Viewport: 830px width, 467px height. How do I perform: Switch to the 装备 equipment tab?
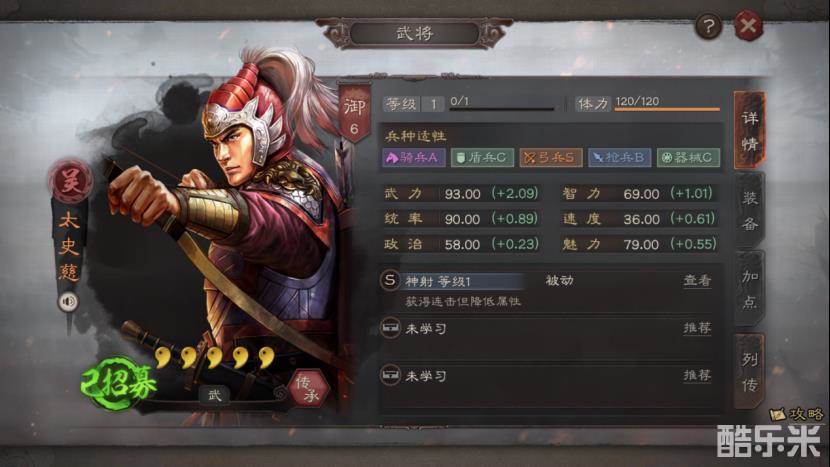[750, 211]
